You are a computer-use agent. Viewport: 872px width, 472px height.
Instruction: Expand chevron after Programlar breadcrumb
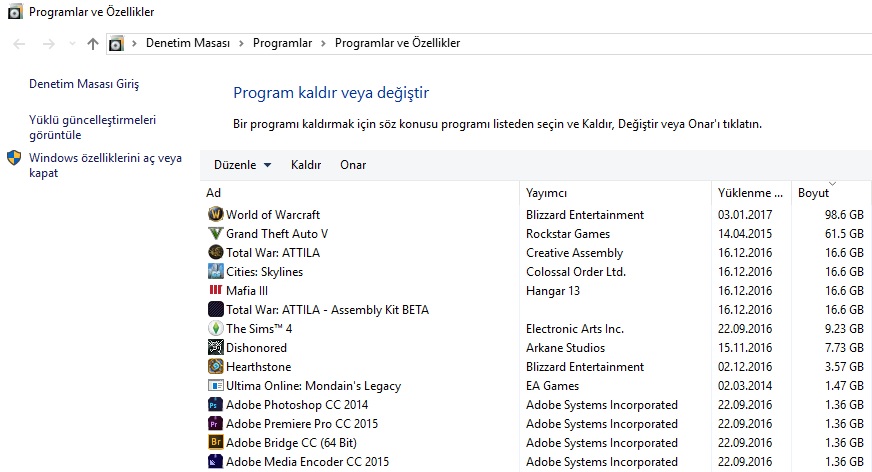(x=323, y=43)
